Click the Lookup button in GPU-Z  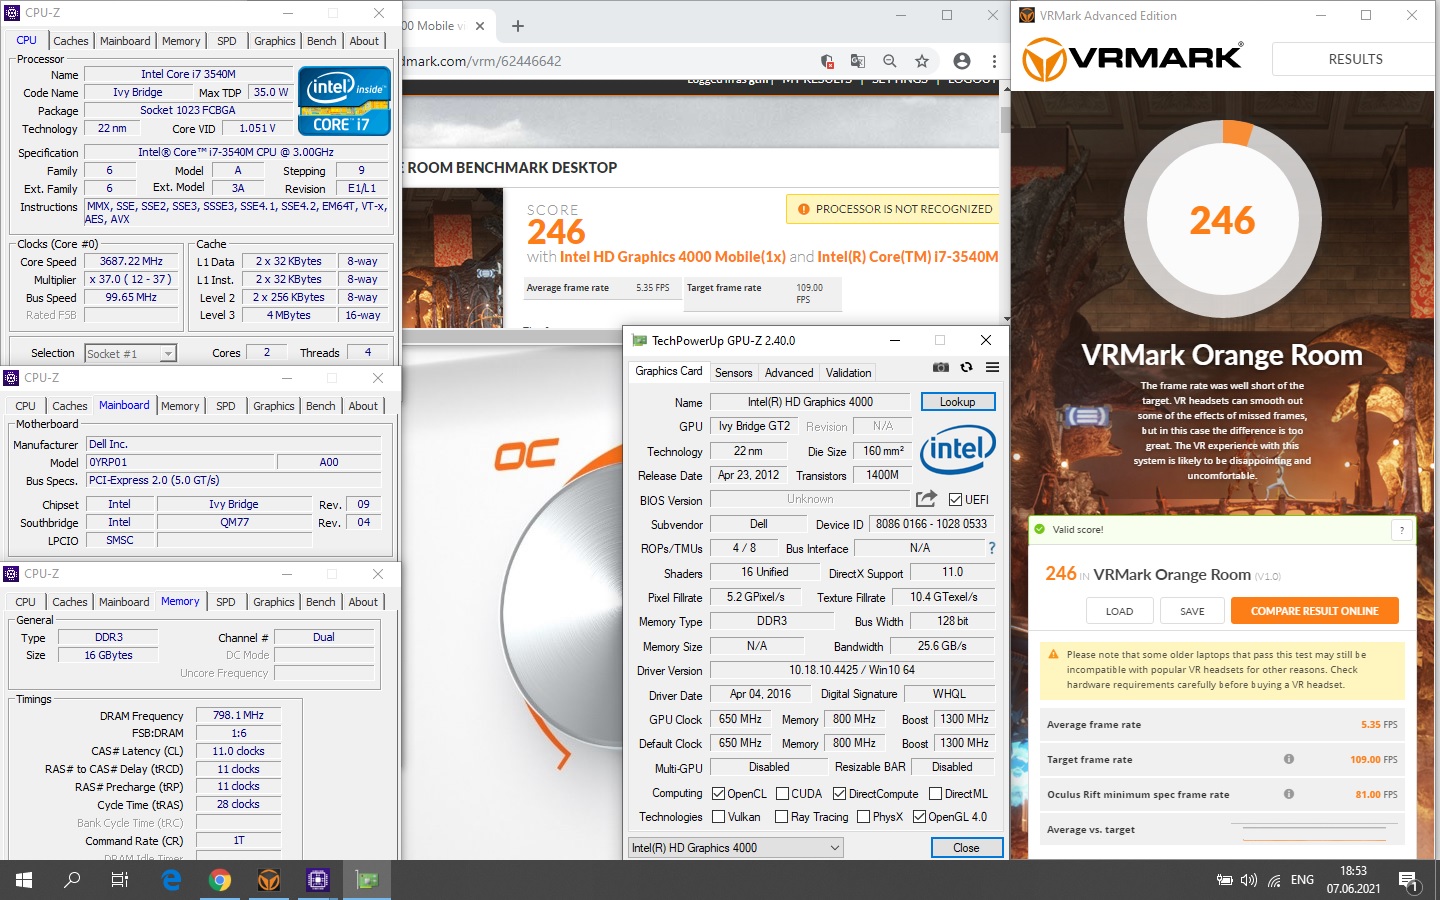pyautogui.click(x=957, y=402)
